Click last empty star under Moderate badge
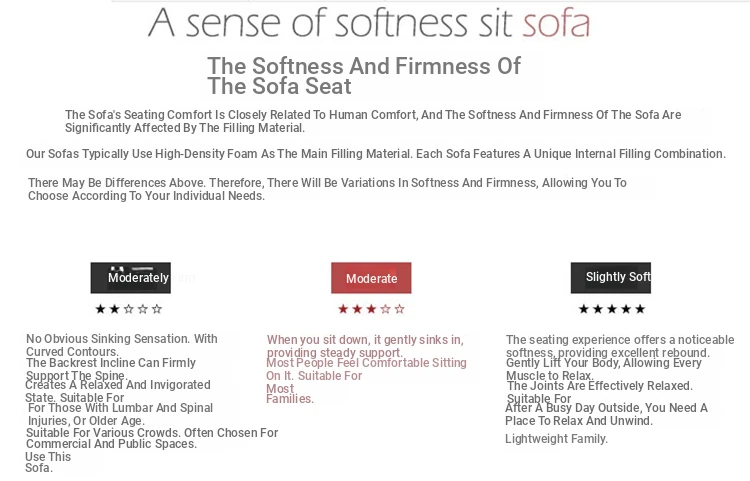The image size is (750, 481). [400, 309]
